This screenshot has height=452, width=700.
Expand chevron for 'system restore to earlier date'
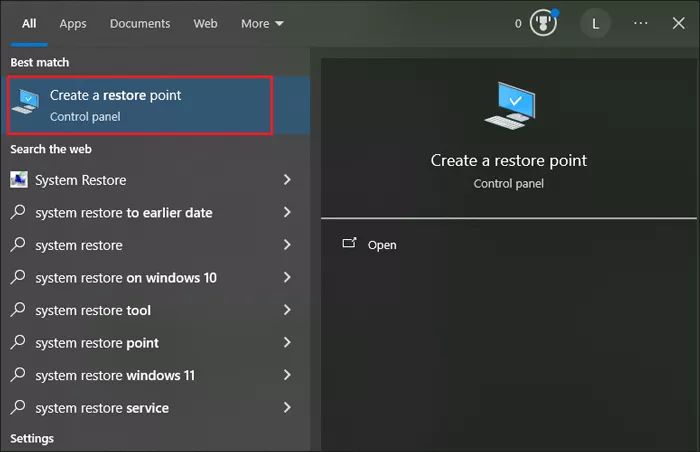tap(287, 212)
